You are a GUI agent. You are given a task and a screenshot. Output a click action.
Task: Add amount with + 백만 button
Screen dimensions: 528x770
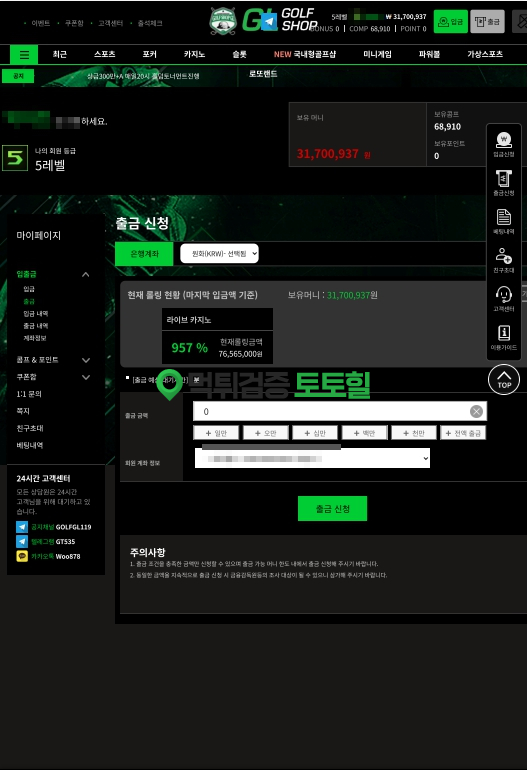point(364,433)
